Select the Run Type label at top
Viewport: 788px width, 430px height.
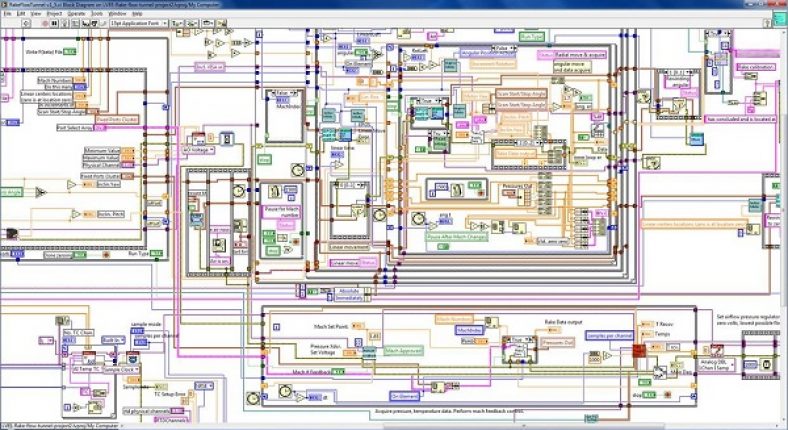point(532,37)
